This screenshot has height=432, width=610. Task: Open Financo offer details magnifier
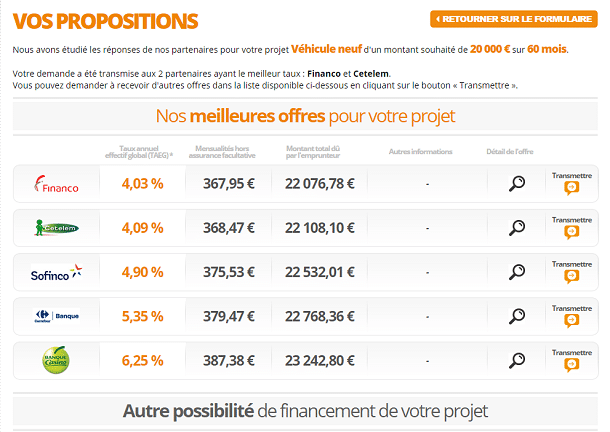(517, 183)
